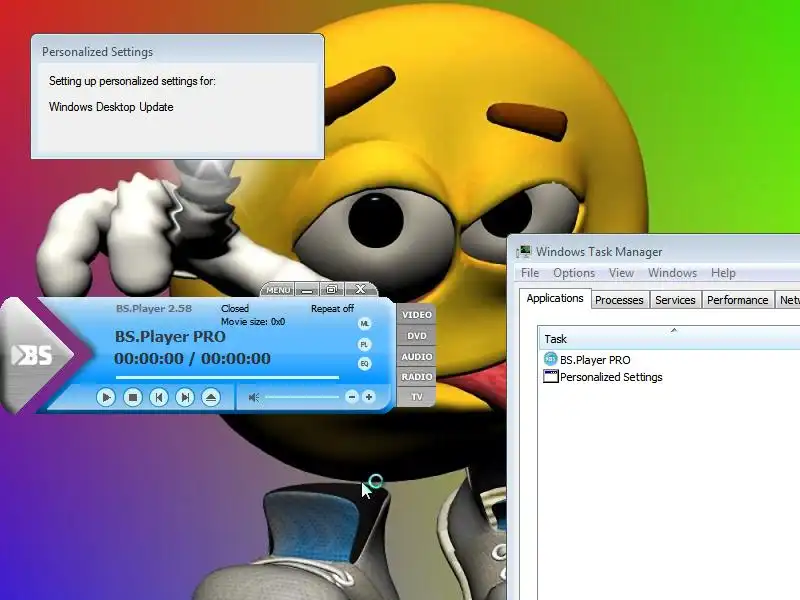
Task: Switch to the Services tab
Action: (675, 300)
